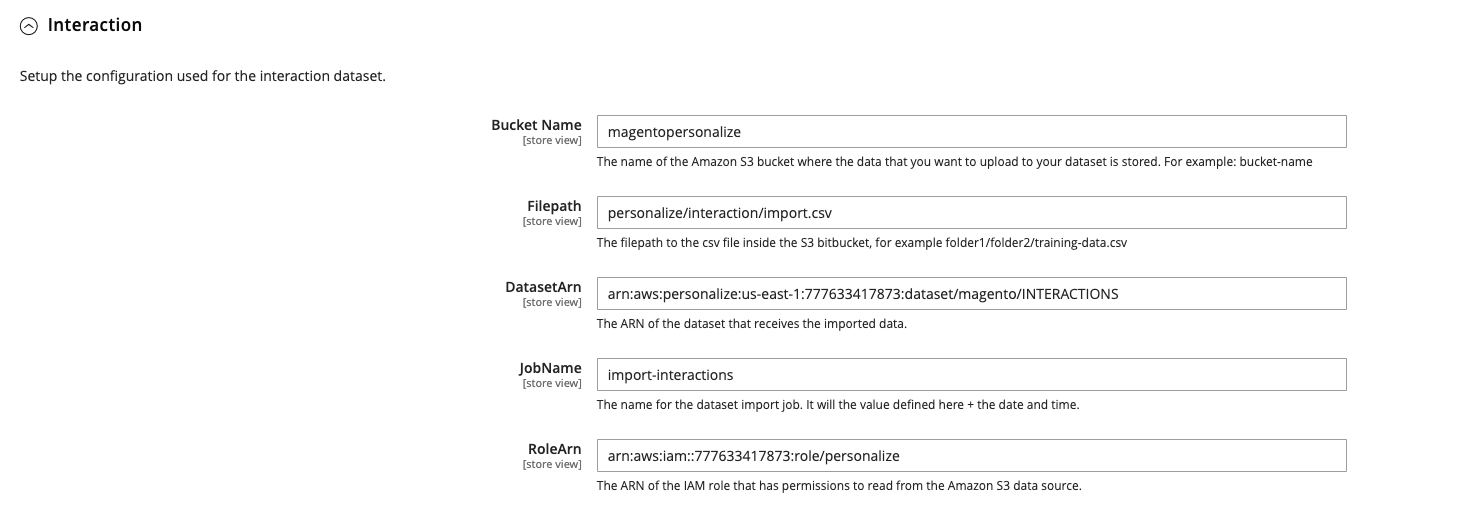1458x510 pixels.
Task: Click the store view scope under Filepath
Action: click(x=551, y=221)
